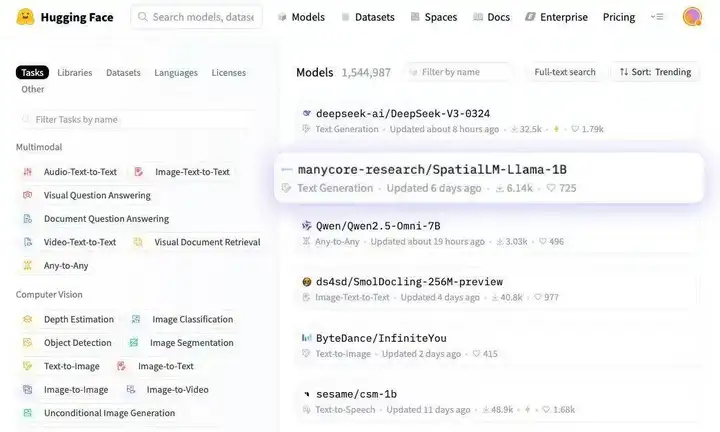
Task: Click the Visual Question Answering icon
Action: 28,195
